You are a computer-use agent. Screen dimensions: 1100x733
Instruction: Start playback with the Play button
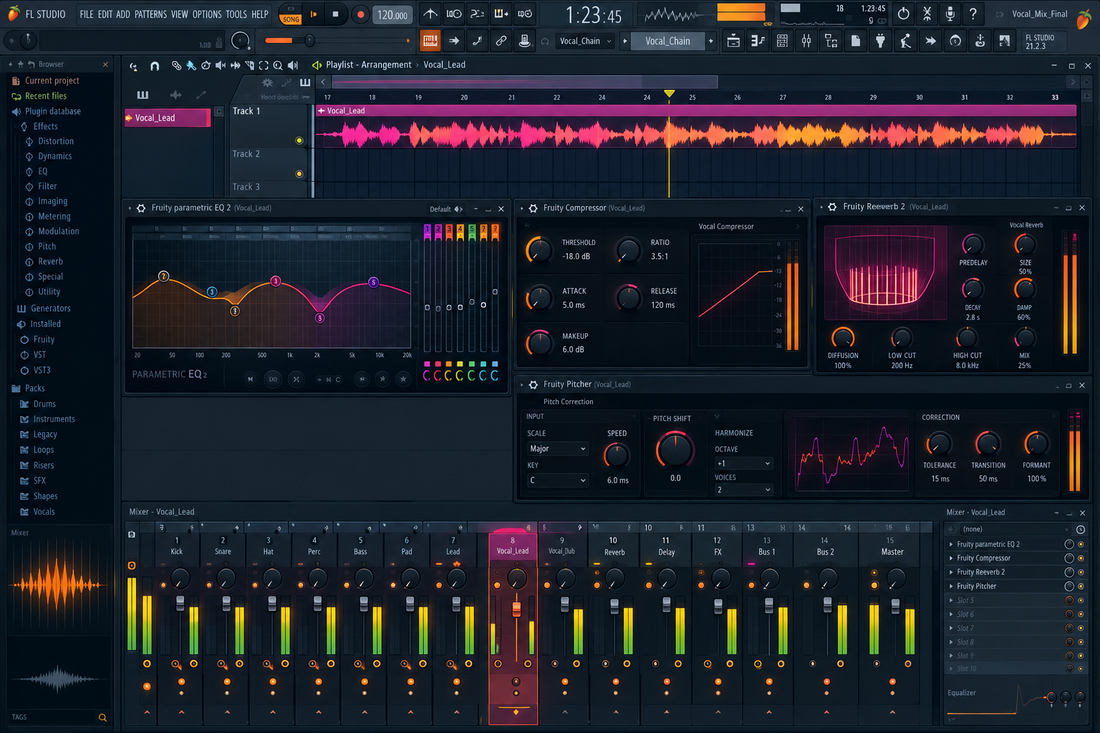click(314, 14)
